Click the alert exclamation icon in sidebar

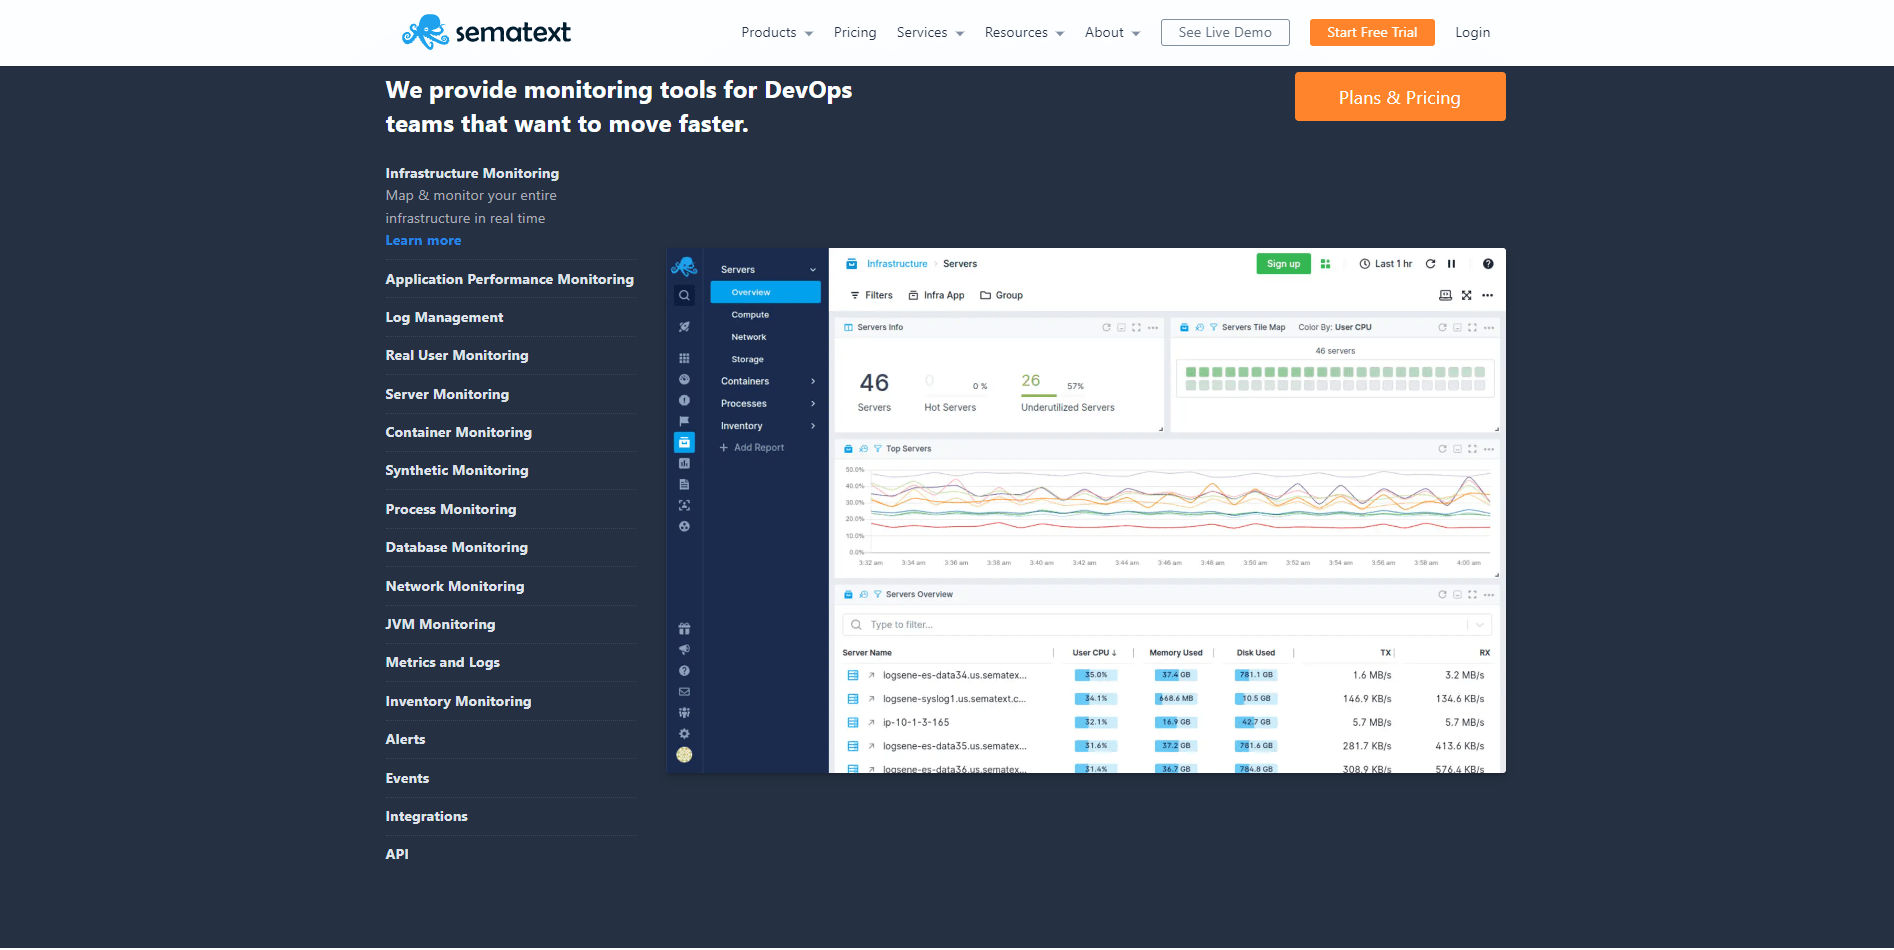click(x=684, y=400)
